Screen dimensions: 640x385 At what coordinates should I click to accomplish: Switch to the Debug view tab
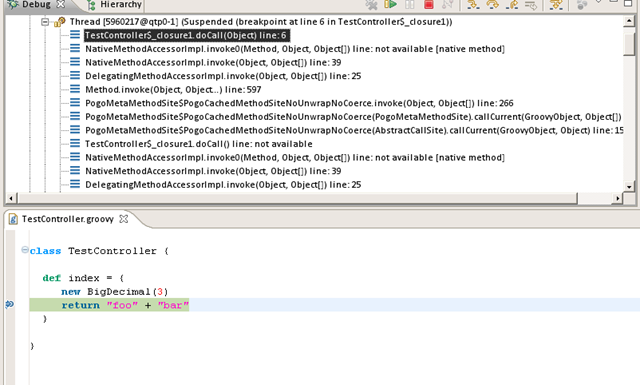pos(37,4)
